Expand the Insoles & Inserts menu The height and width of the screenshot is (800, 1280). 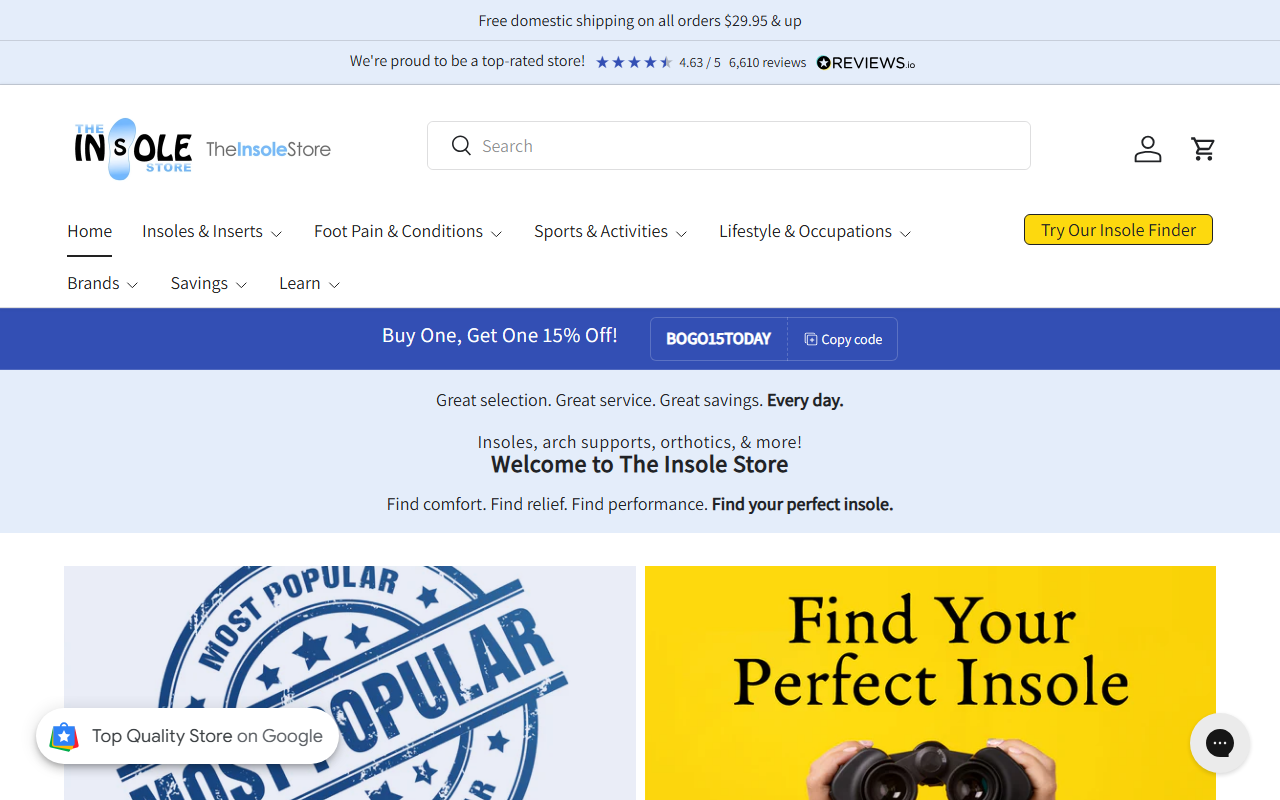tap(212, 231)
